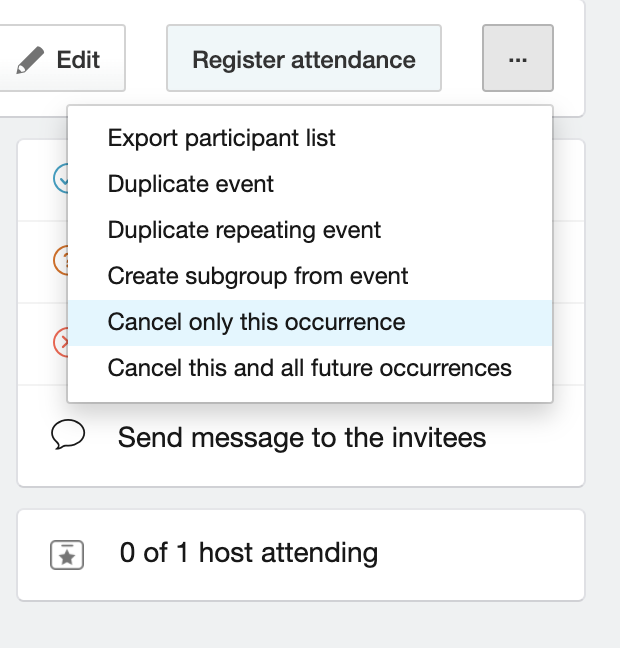The image size is (620, 648).
Task: Click the blue checkmark attending icon
Action: (x=60, y=179)
